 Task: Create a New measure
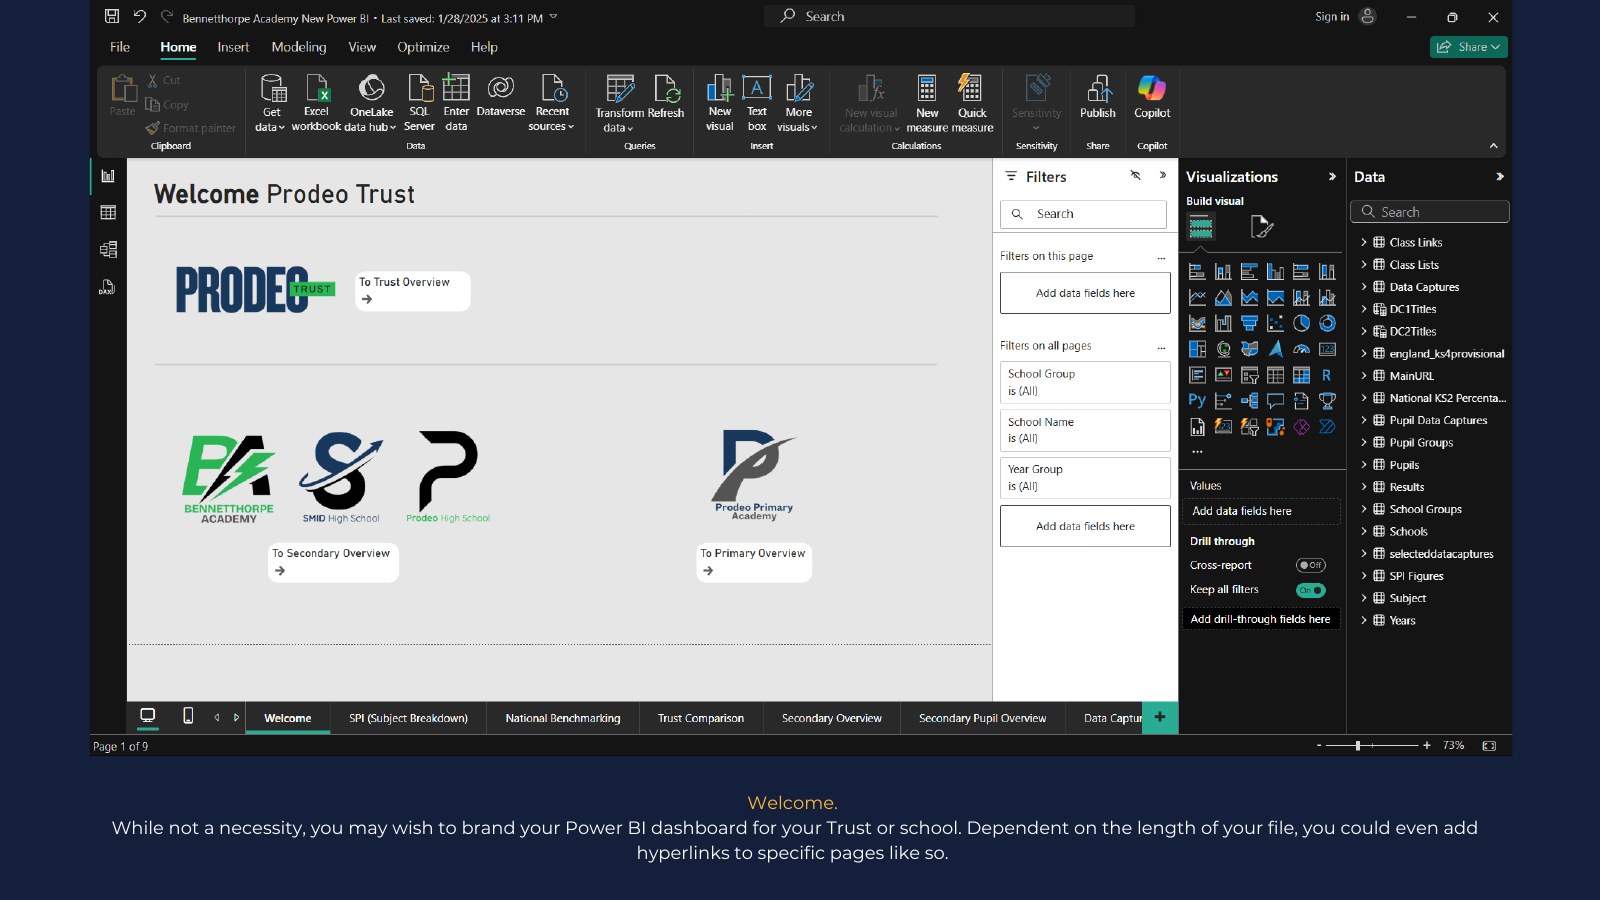(x=927, y=102)
